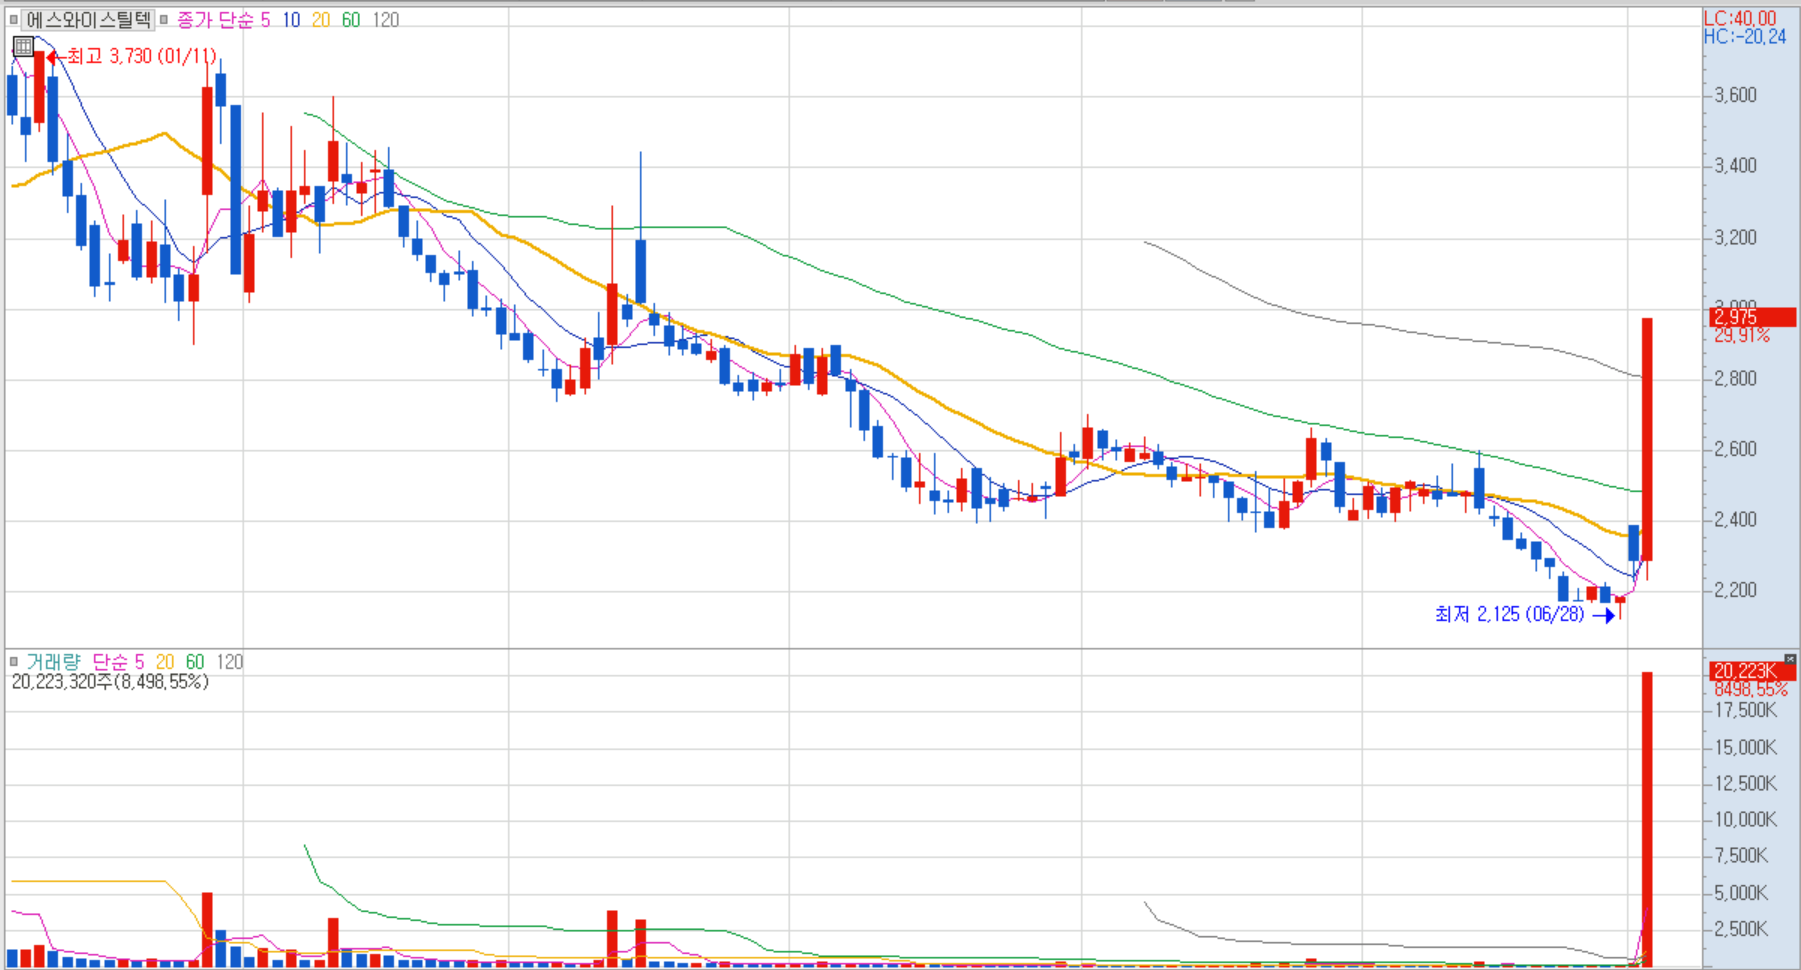Click the 7,500K volume axis label
The width and height of the screenshot is (1801, 970).
(x=1741, y=855)
